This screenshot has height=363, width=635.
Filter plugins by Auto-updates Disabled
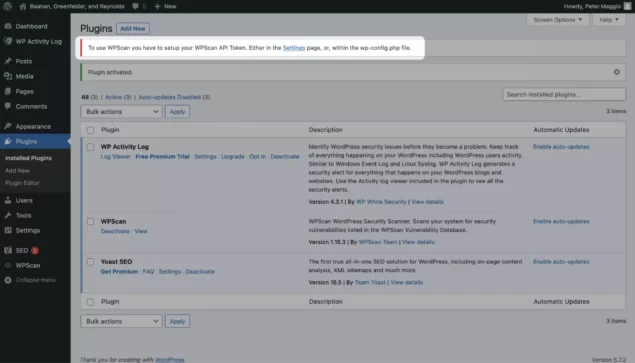[169, 97]
